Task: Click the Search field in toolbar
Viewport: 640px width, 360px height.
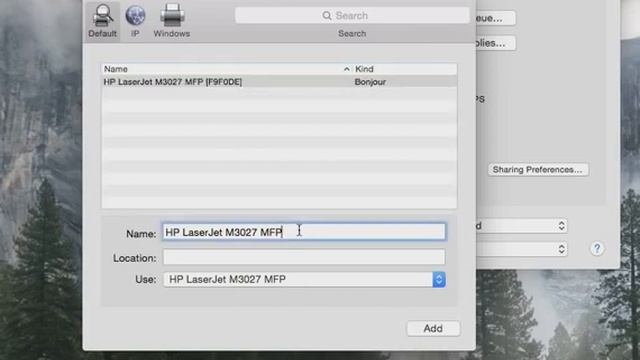Action: [x=352, y=16]
